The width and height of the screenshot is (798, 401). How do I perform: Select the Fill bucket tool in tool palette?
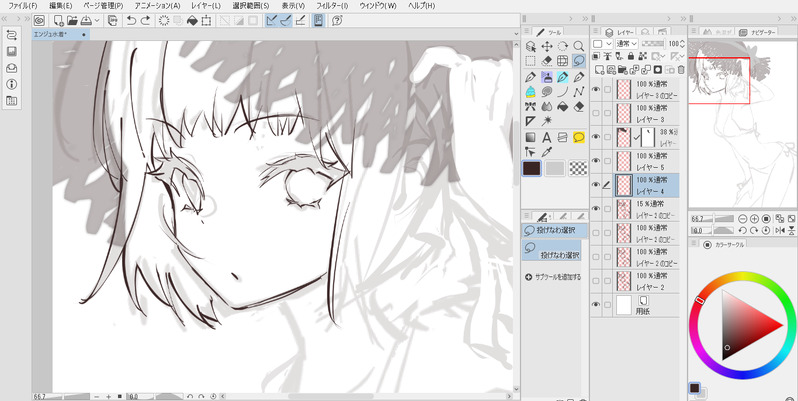(x=562, y=107)
